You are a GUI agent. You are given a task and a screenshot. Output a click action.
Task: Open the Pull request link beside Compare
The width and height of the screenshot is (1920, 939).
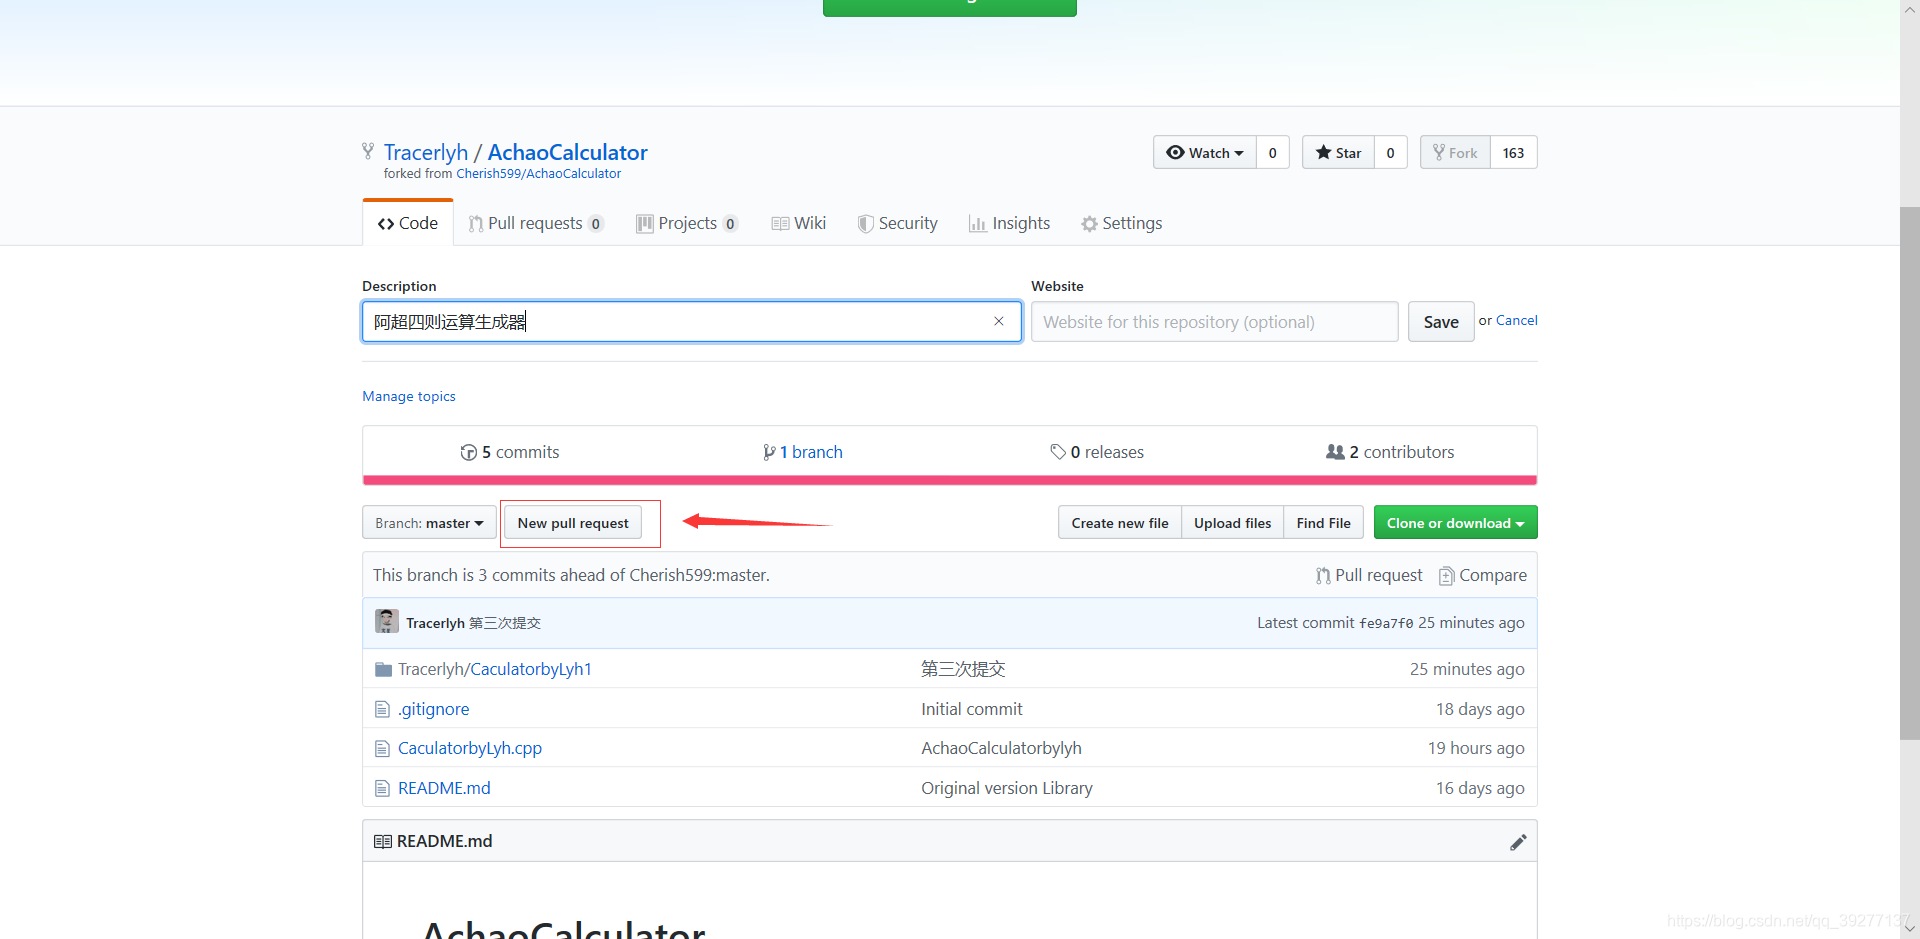click(x=1369, y=576)
